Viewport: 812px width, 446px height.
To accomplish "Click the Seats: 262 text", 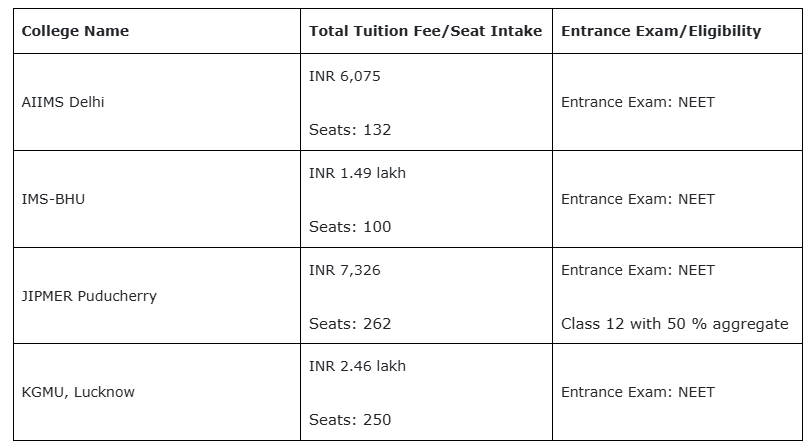I will 350,324.
